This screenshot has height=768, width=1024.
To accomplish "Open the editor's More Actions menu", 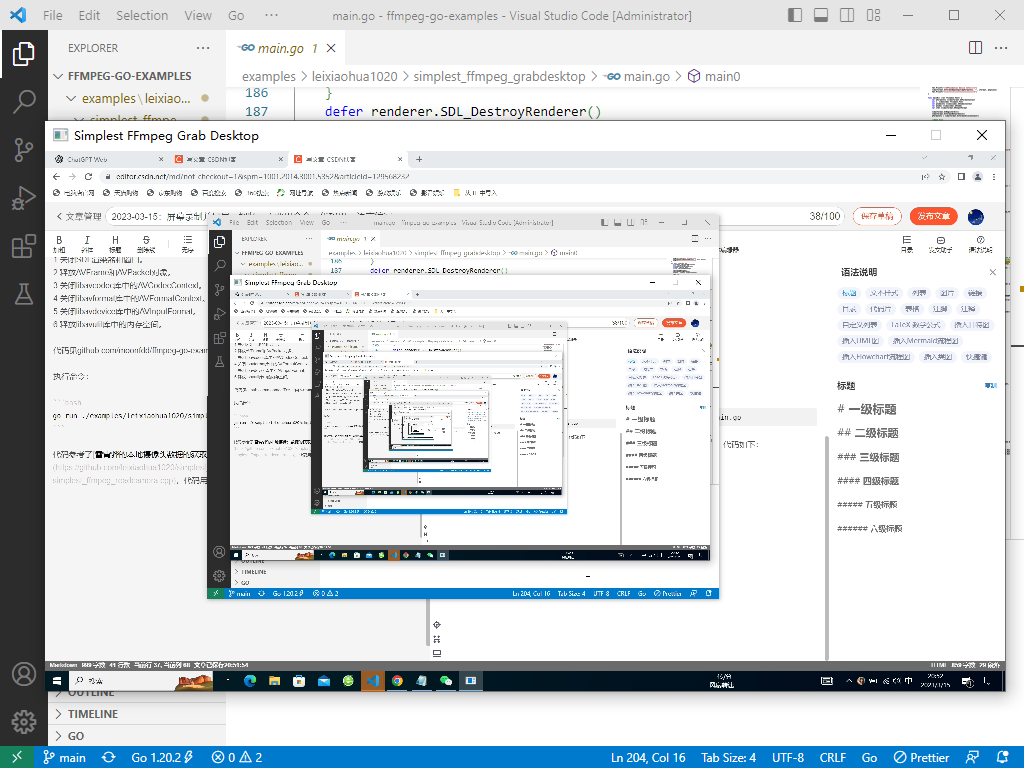I will tap(1000, 48).
